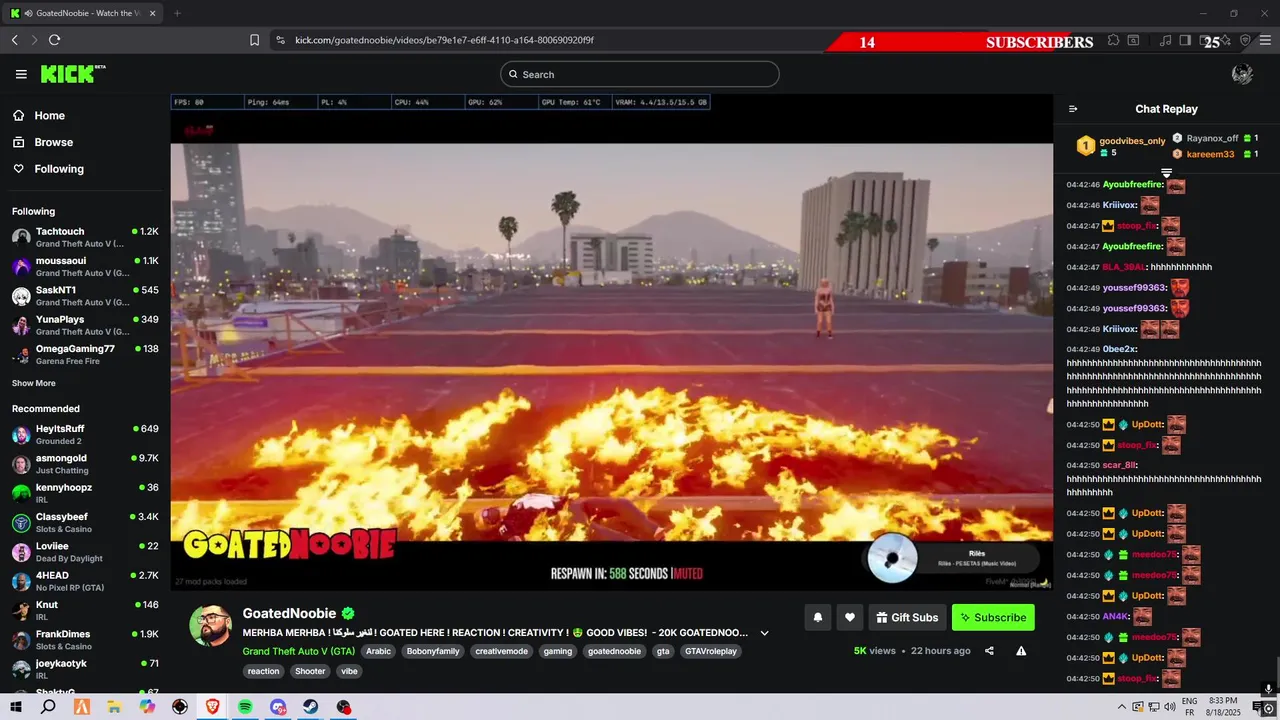Open Home in sidebar
The height and width of the screenshot is (720, 1280).
click(x=85, y=116)
